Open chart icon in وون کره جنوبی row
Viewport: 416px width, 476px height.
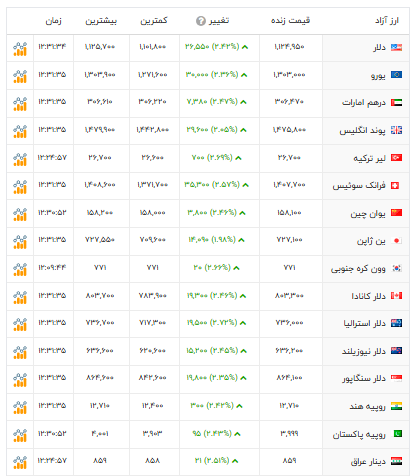tap(20, 270)
